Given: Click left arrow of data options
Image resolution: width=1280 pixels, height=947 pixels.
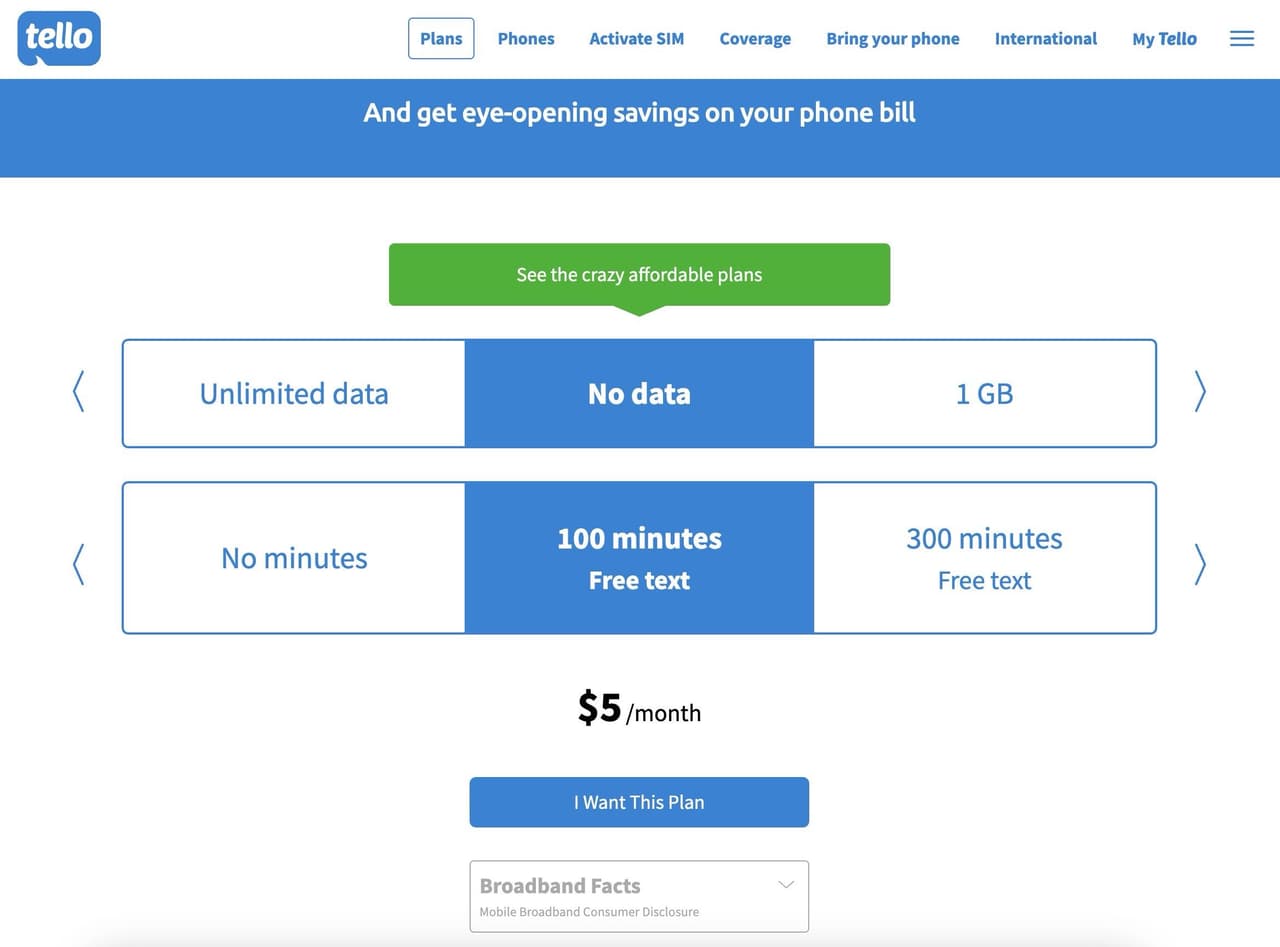Looking at the screenshot, I should pyautogui.click(x=79, y=392).
